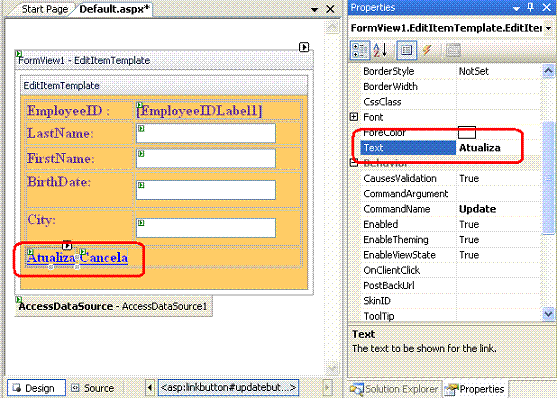Click the designer scroll up arrow

(x=332, y=26)
